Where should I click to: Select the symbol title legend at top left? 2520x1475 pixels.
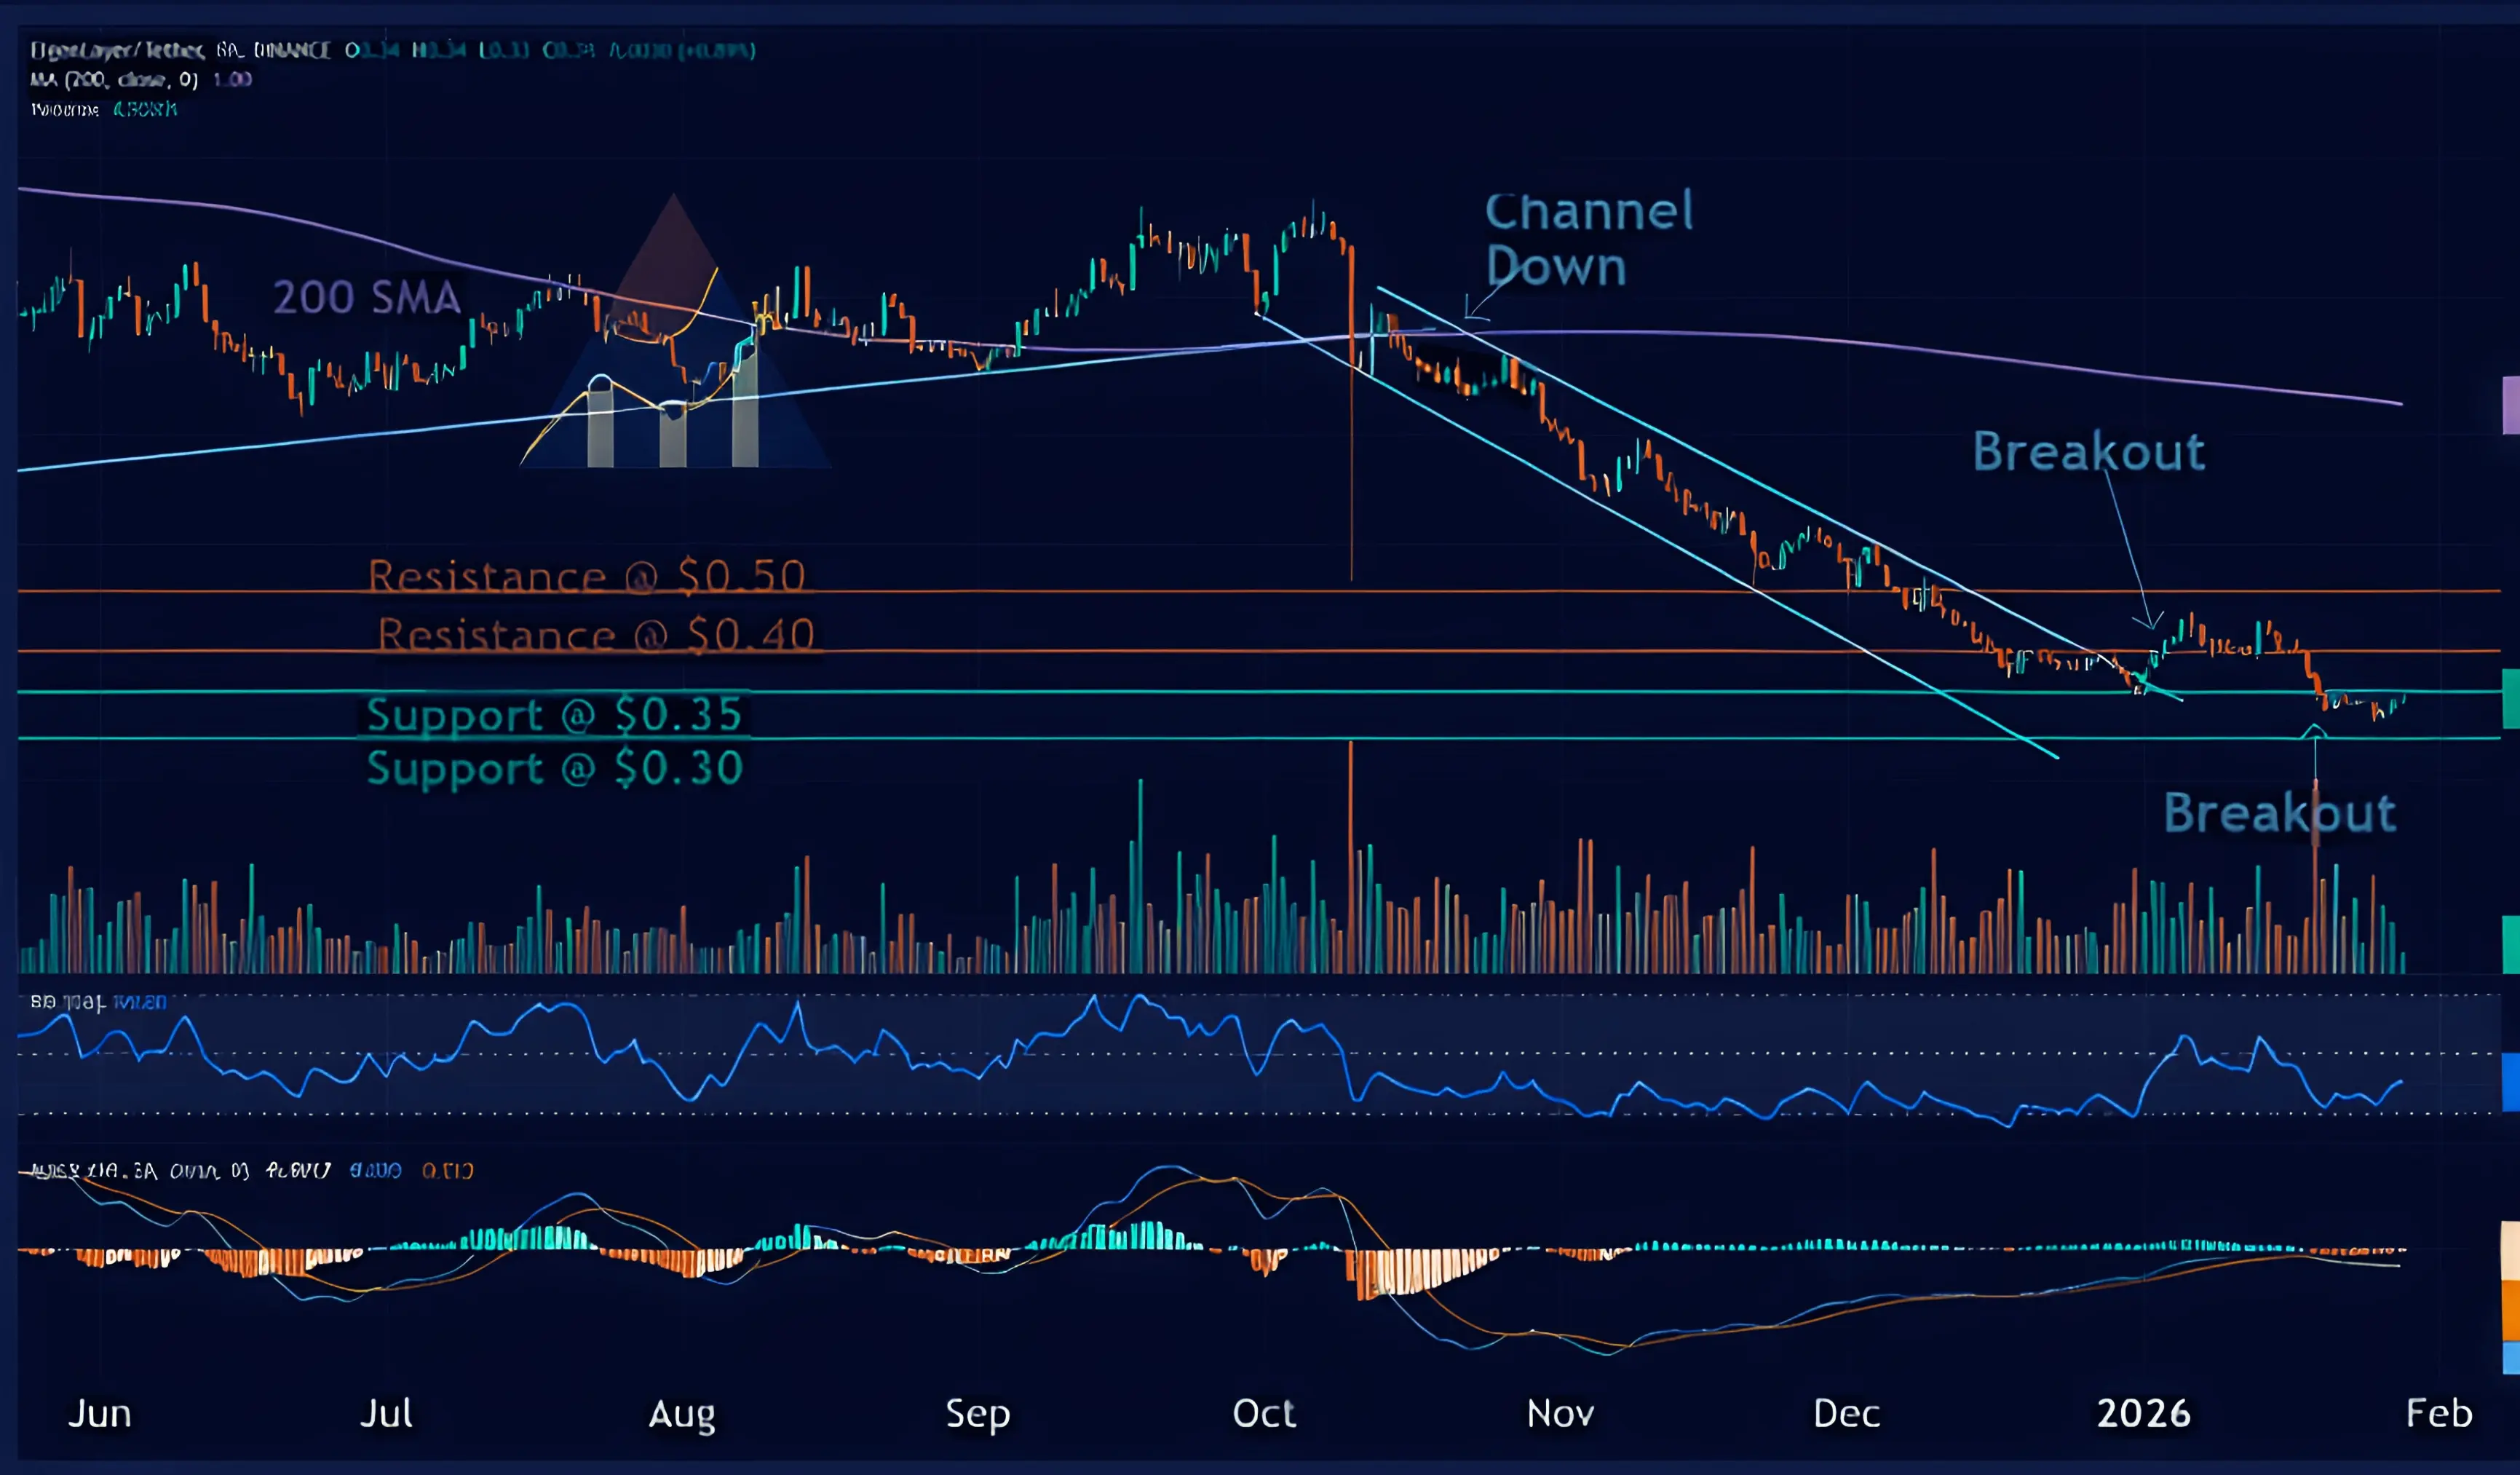[180, 50]
